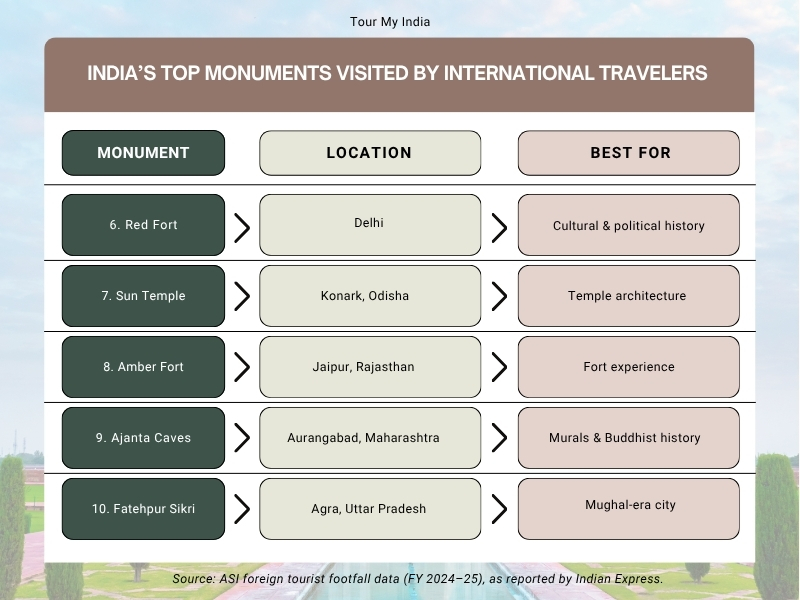The width and height of the screenshot is (800, 600).
Task: Click the Tour My India label
Action: pyautogui.click(x=389, y=21)
